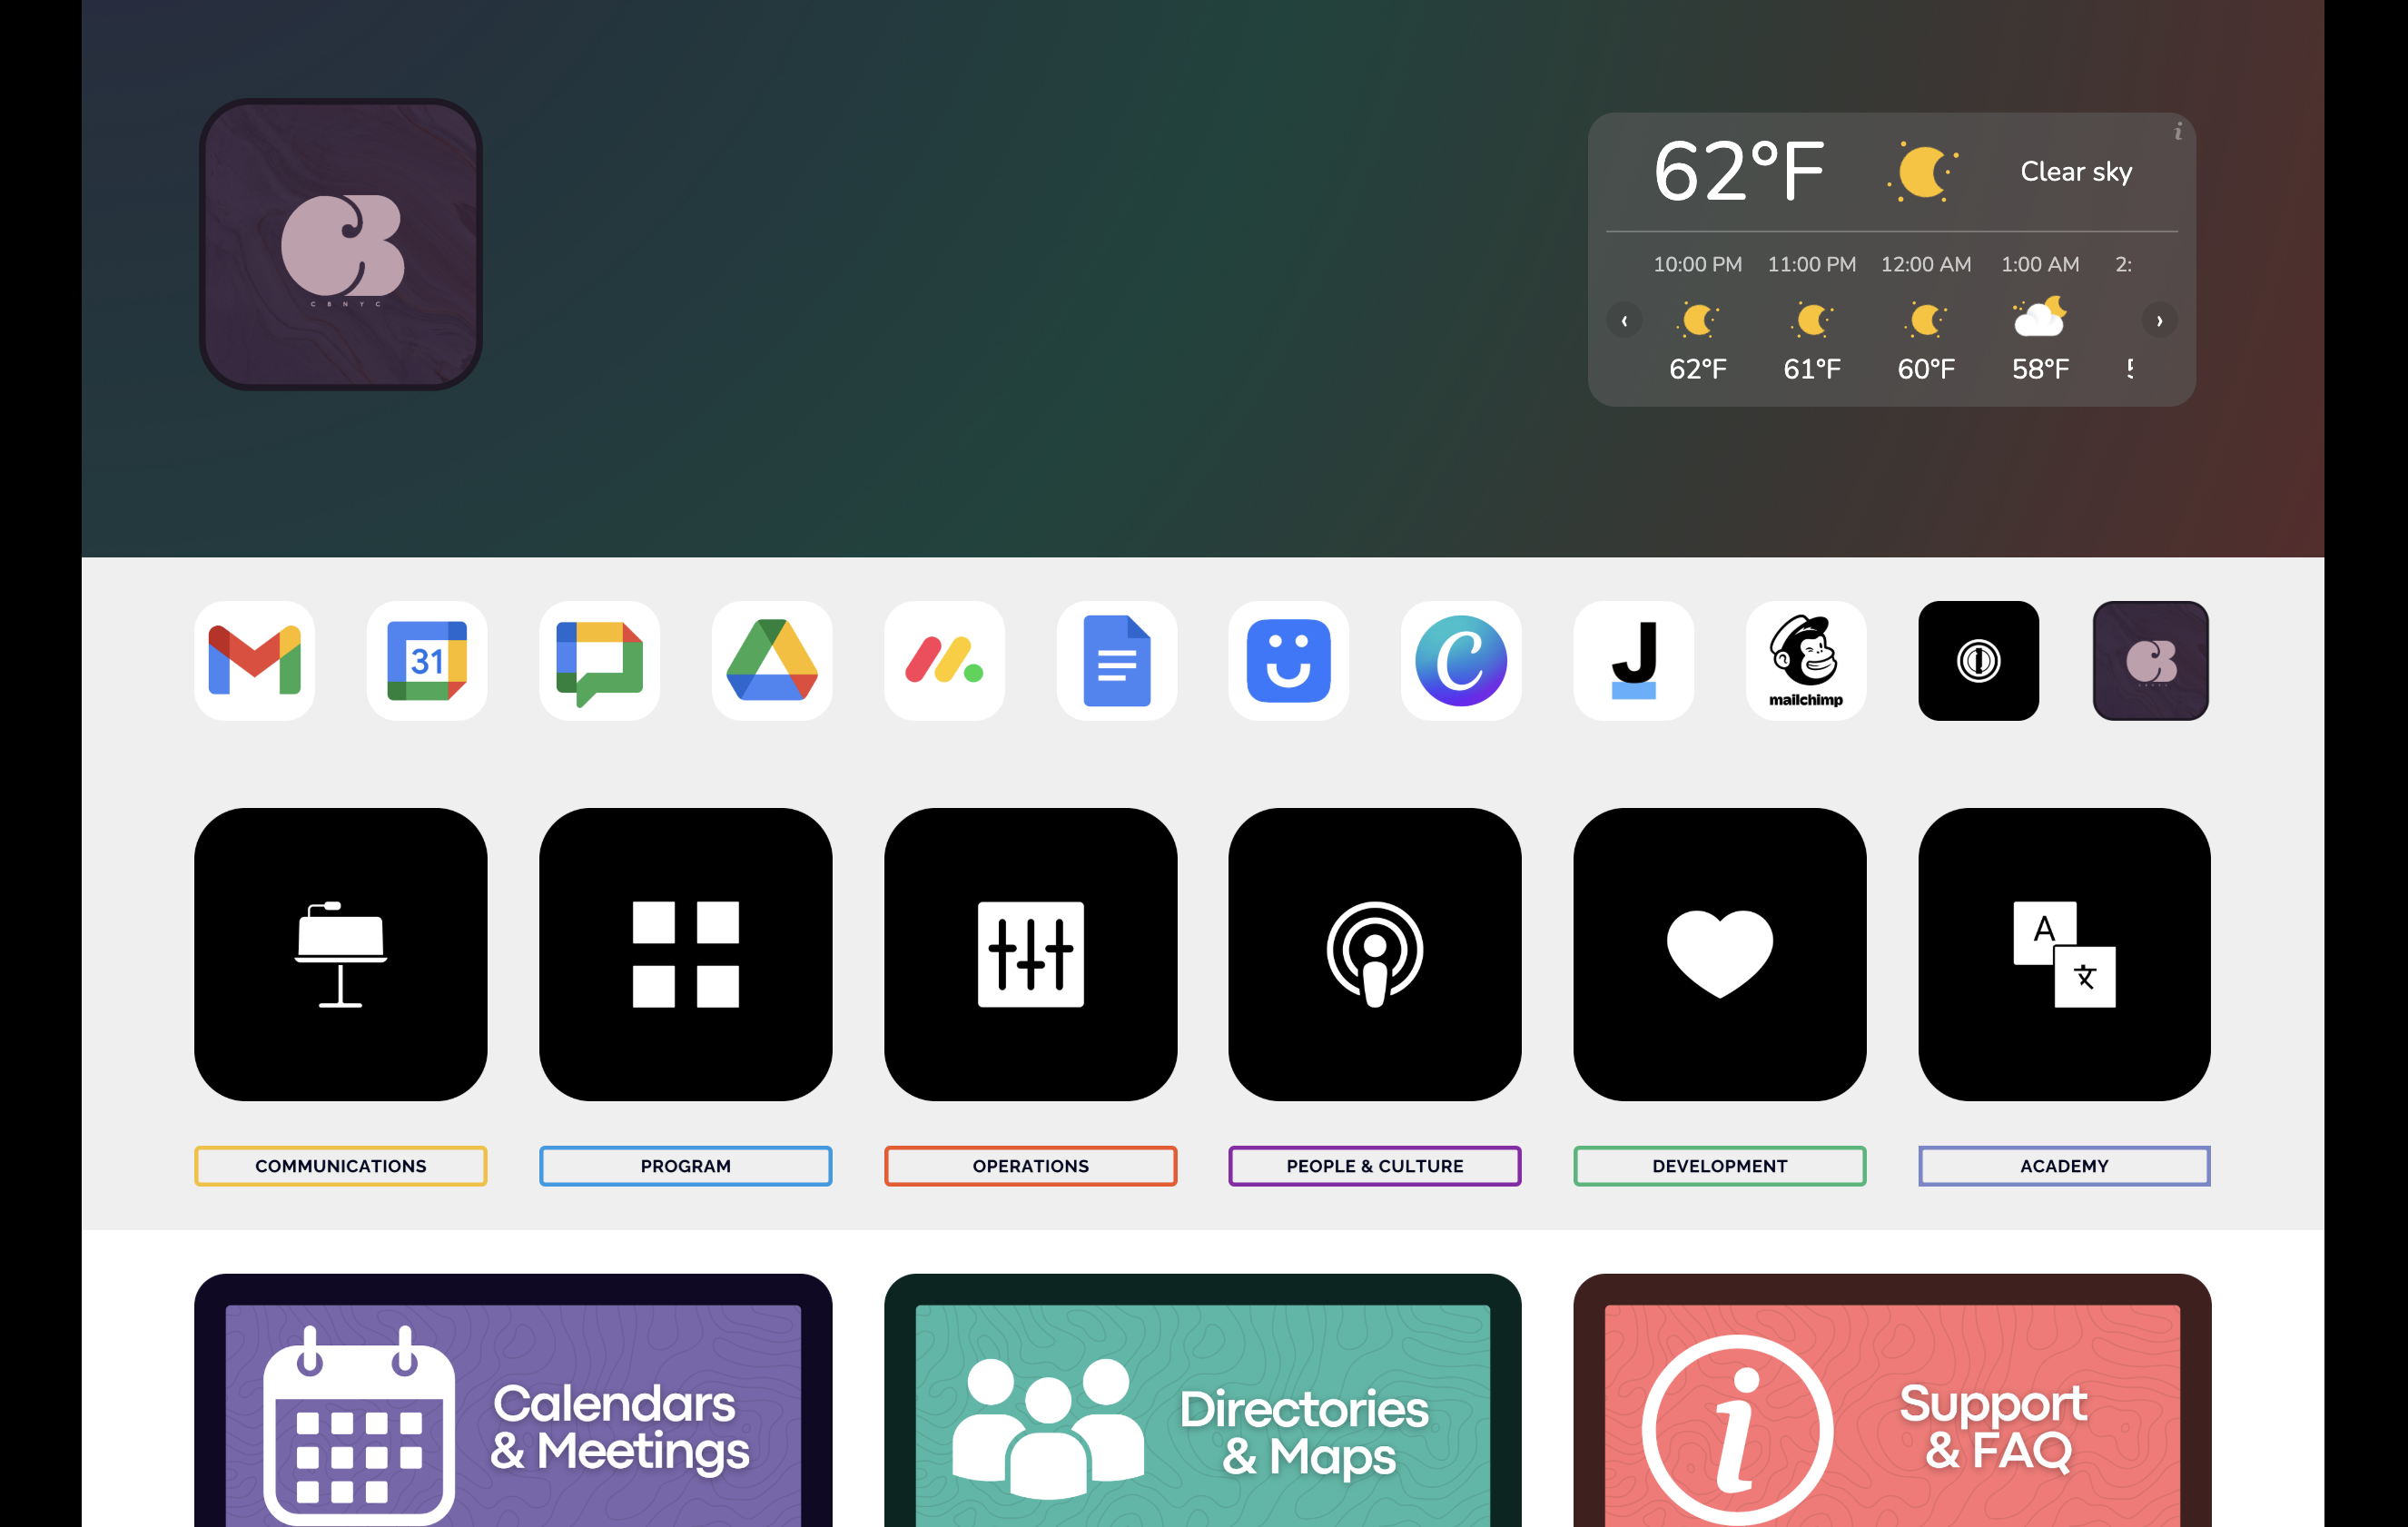This screenshot has height=1527, width=2408.
Task: Open the Mailchimp app icon
Action: pos(1805,660)
